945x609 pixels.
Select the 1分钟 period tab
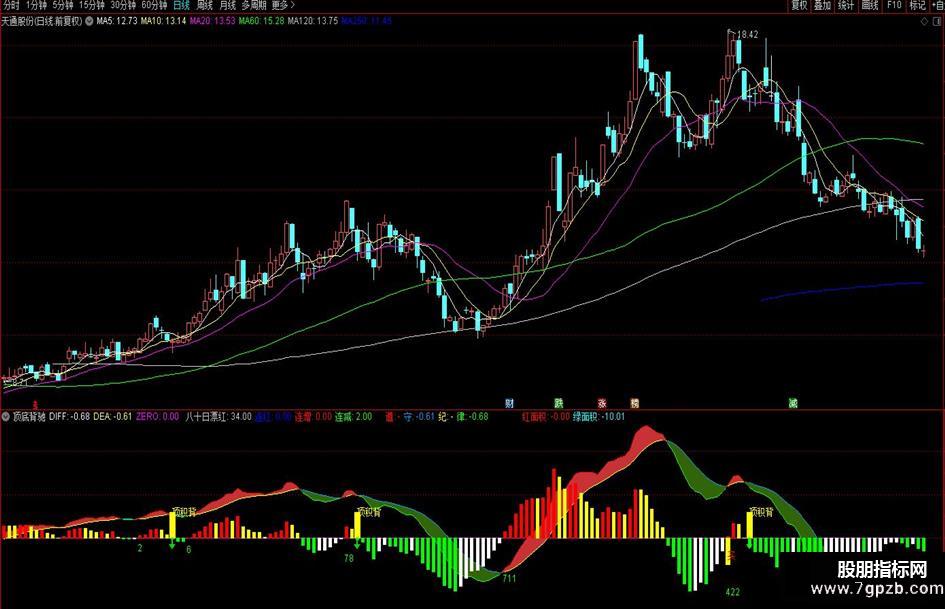36,5
